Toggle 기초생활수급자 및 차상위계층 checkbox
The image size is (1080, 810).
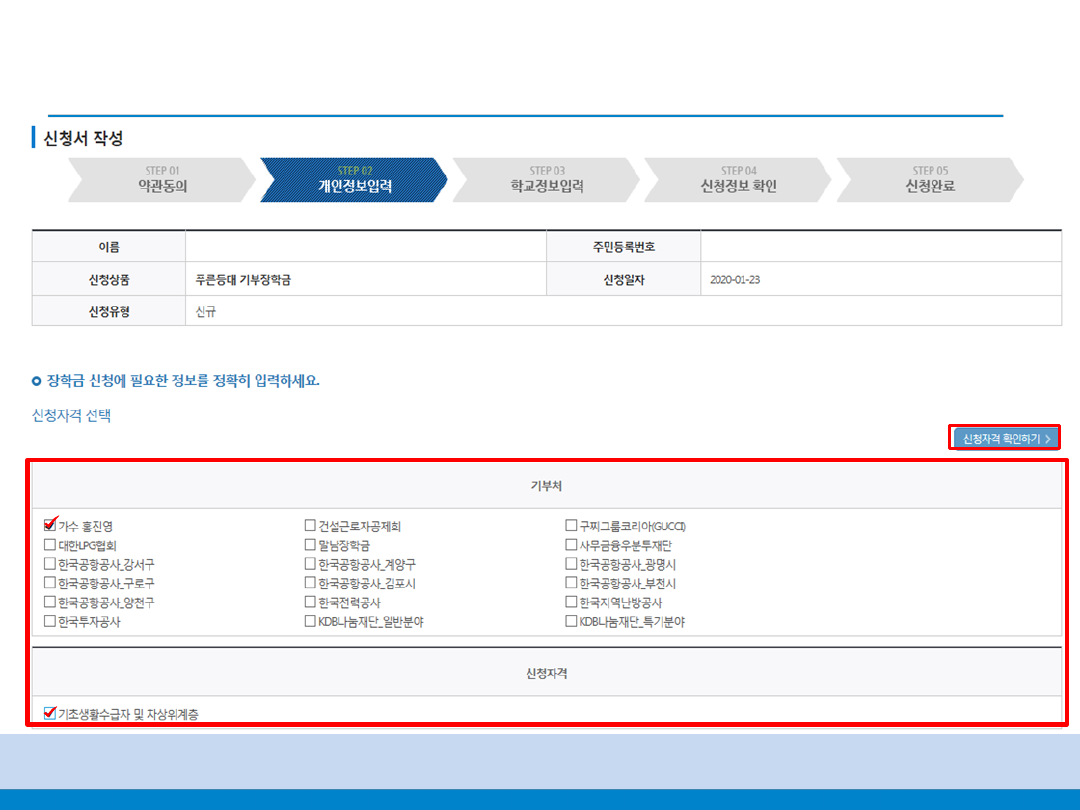[50, 713]
